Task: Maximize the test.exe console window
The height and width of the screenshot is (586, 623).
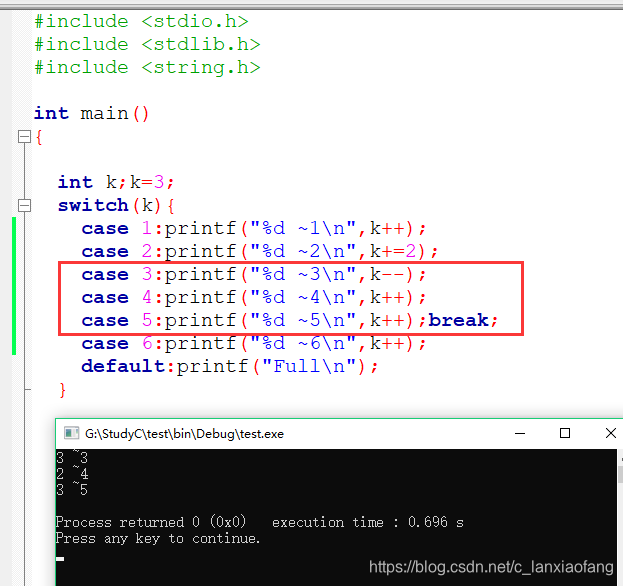Action: pos(565,433)
